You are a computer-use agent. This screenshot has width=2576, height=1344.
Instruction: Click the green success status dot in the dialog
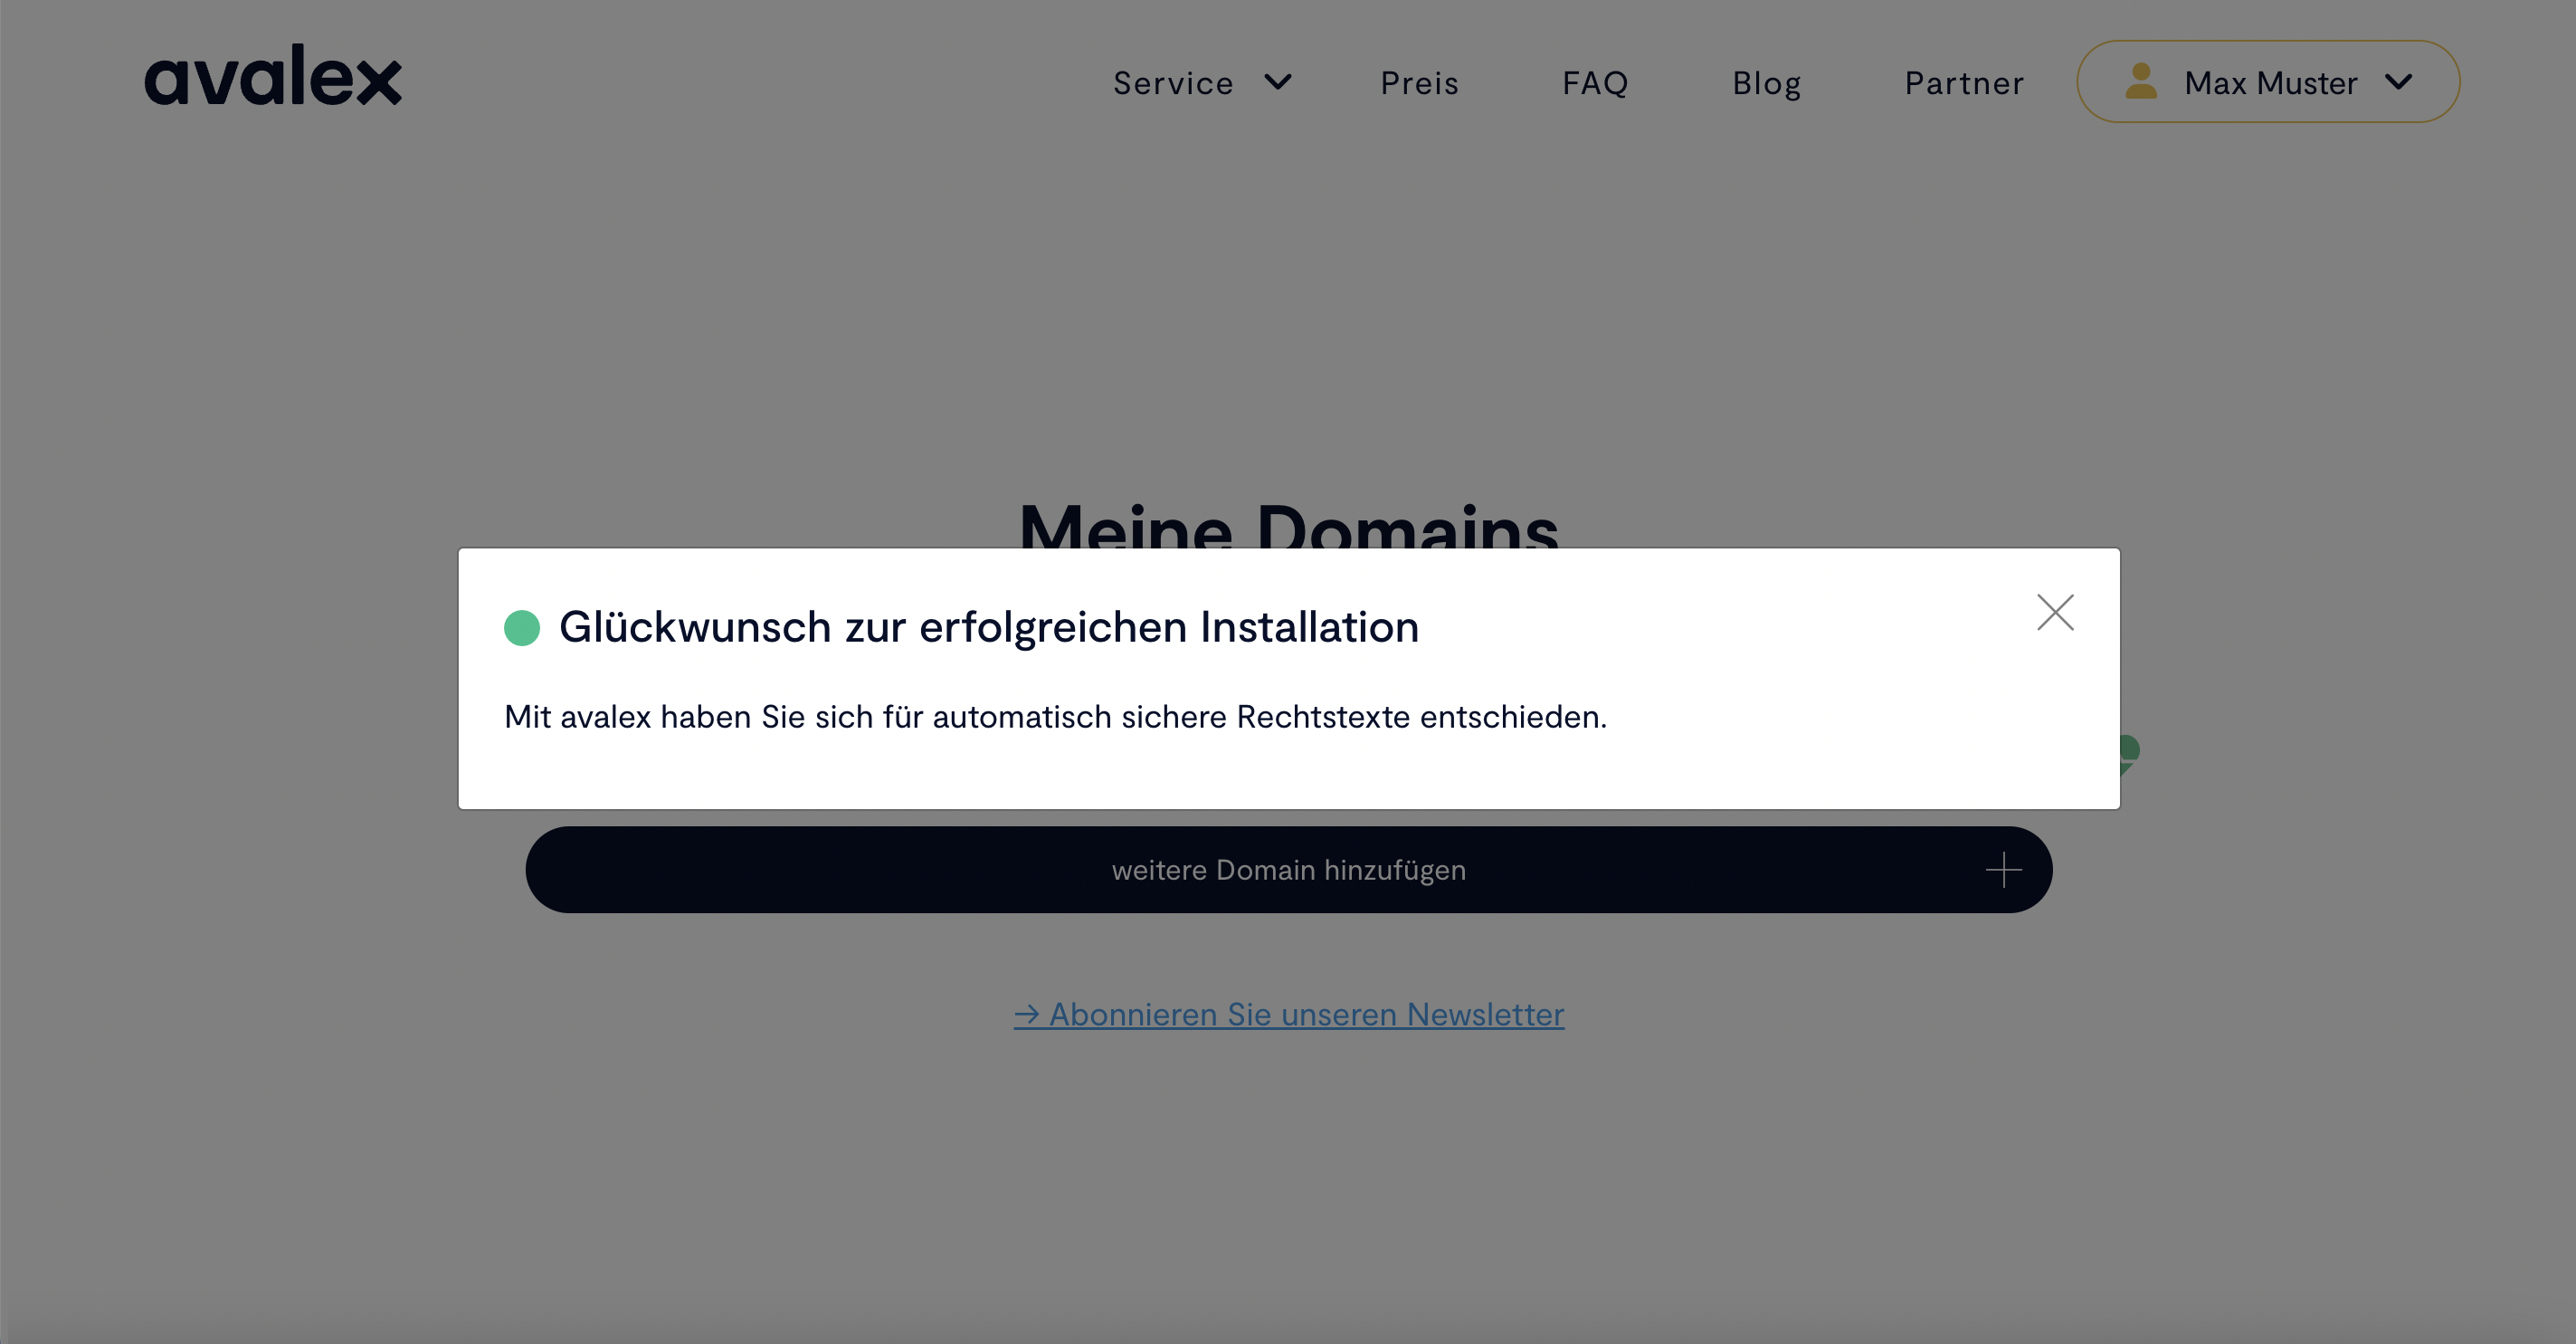(x=521, y=628)
